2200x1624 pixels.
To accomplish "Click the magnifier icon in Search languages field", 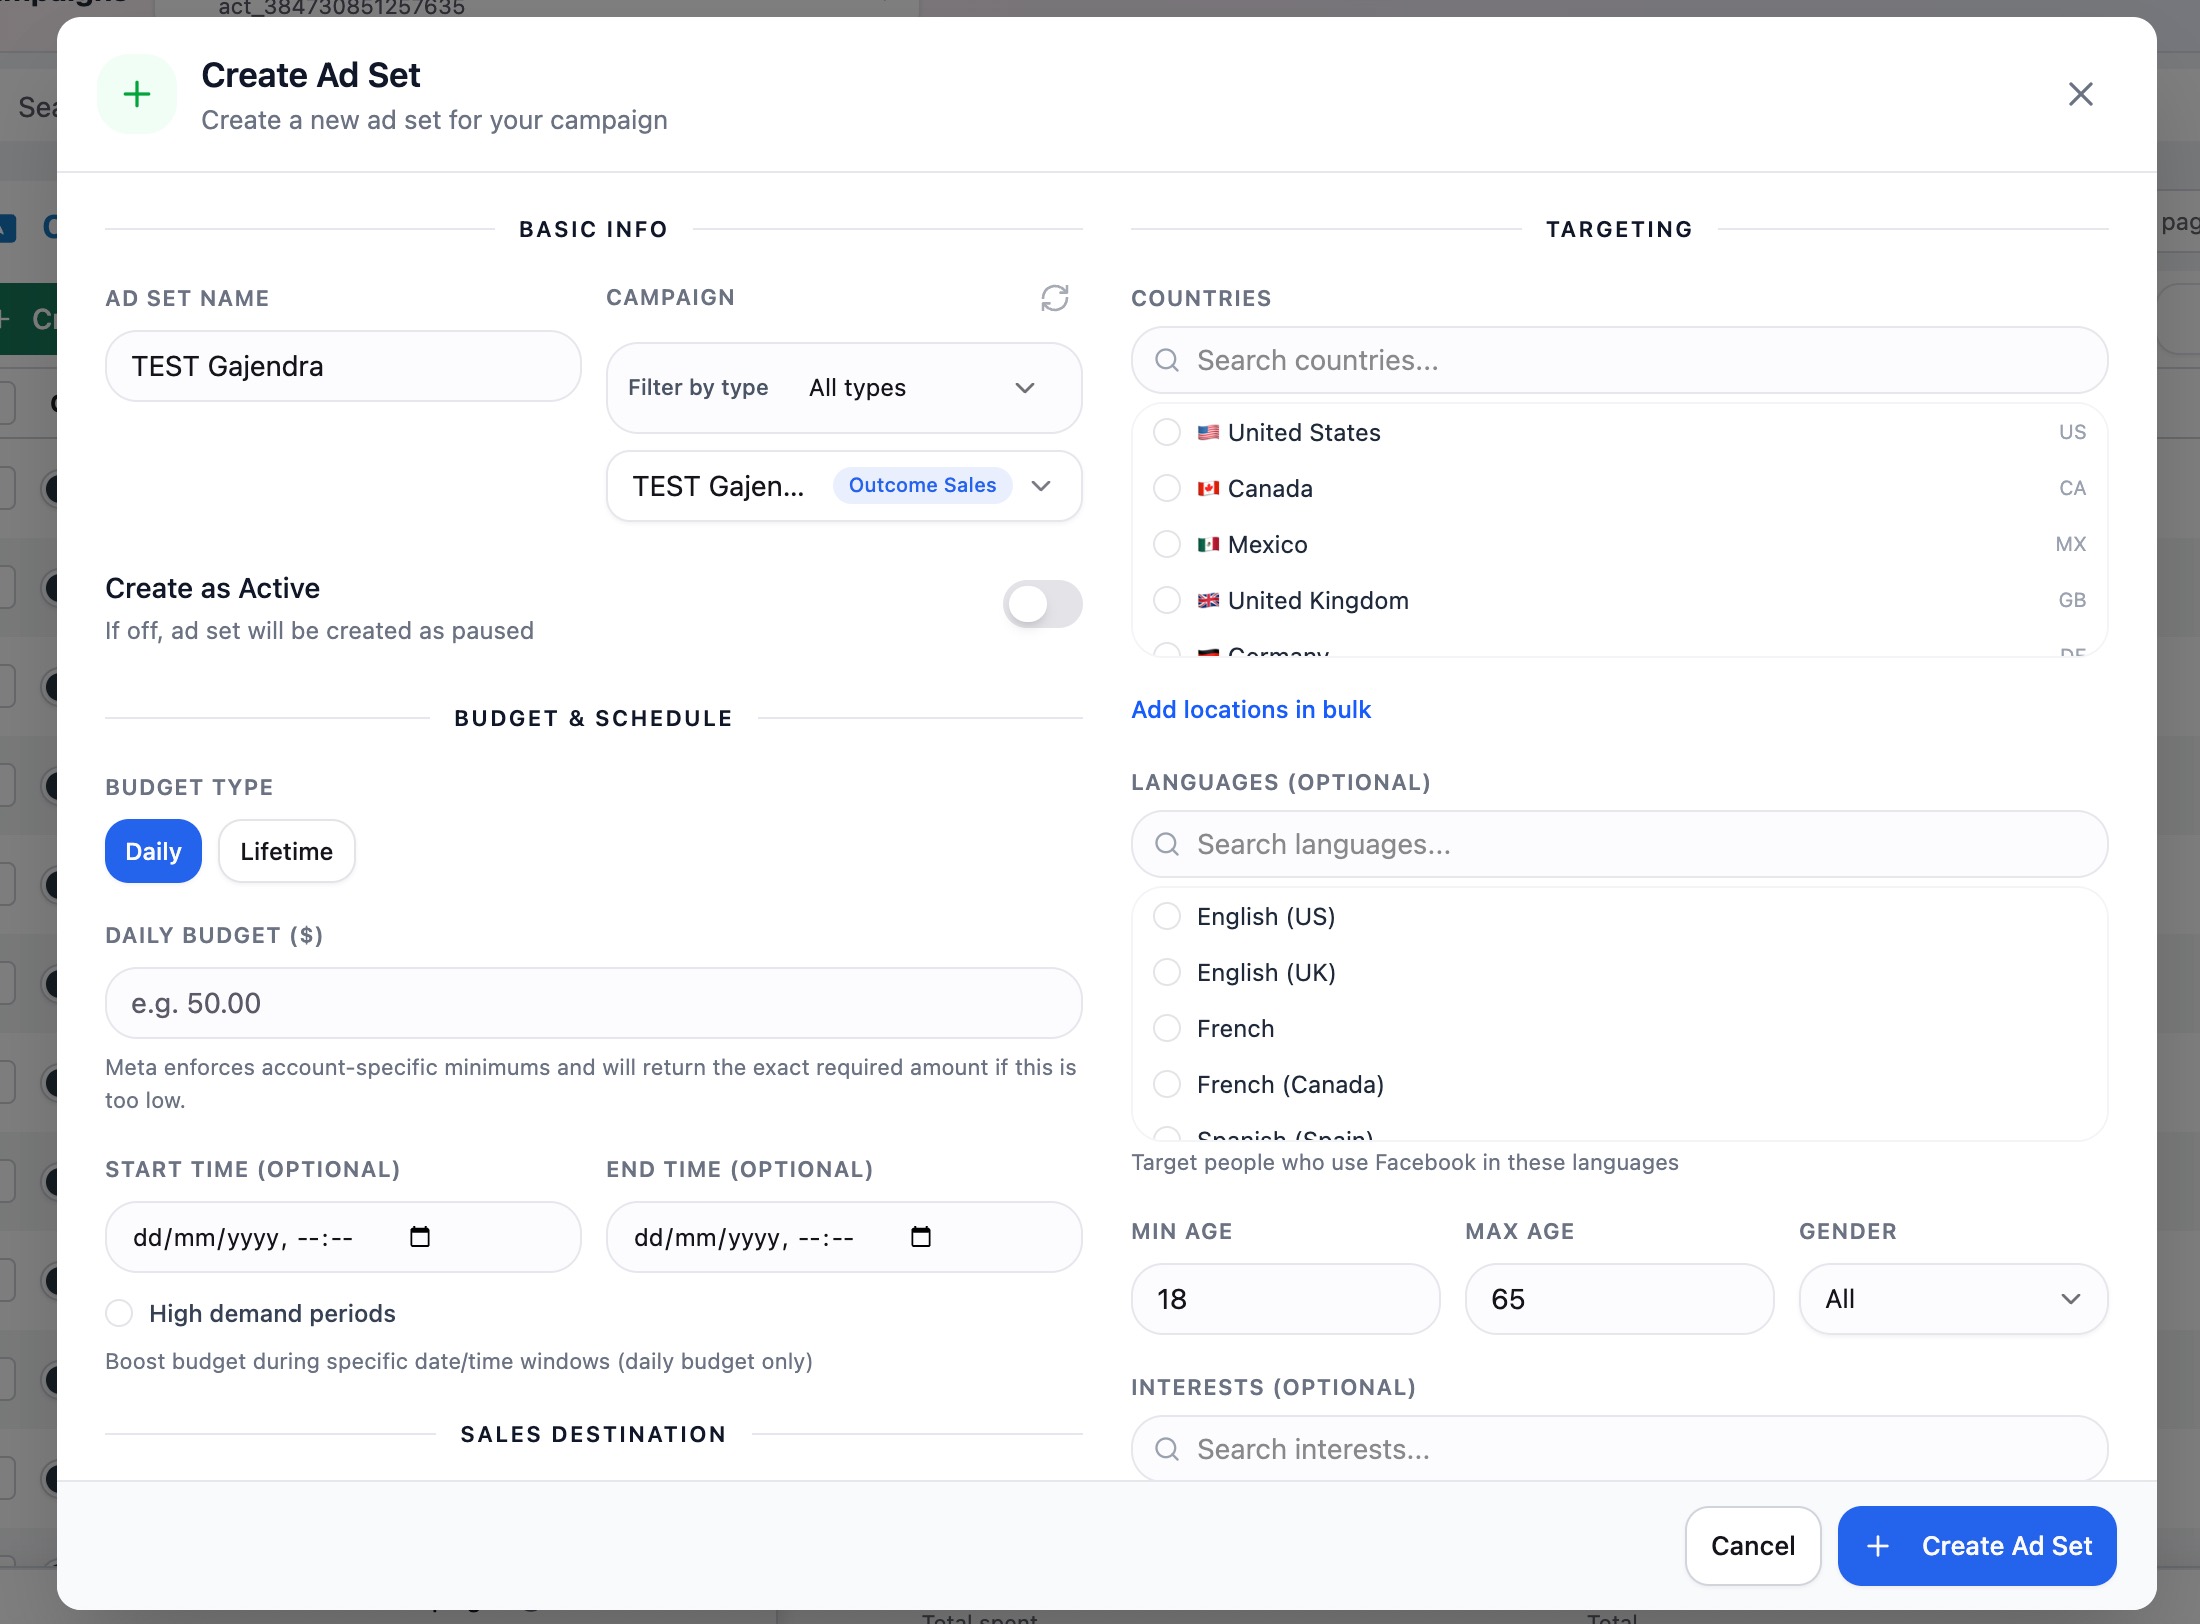I will [x=1165, y=844].
